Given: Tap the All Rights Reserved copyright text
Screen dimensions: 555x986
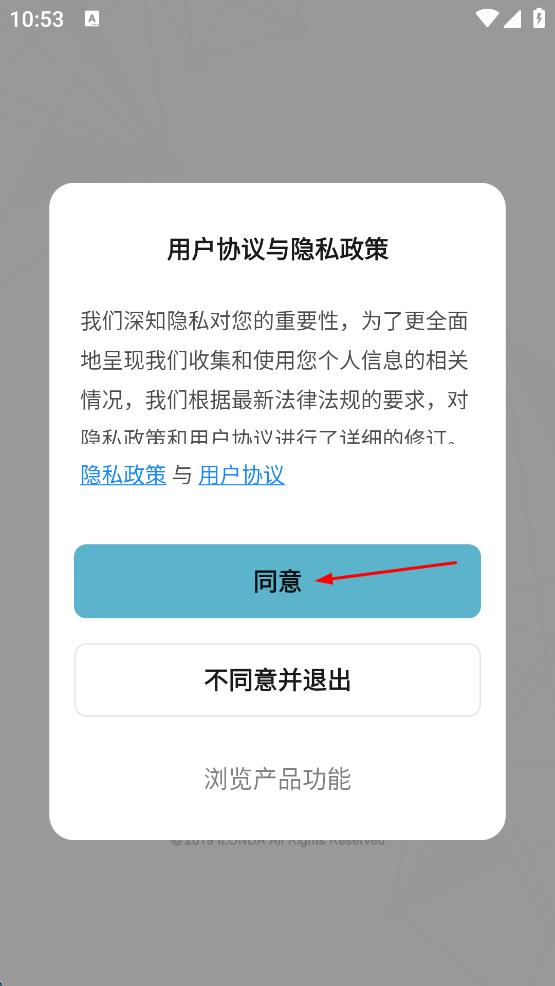Looking at the screenshot, I should click(277, 841).
